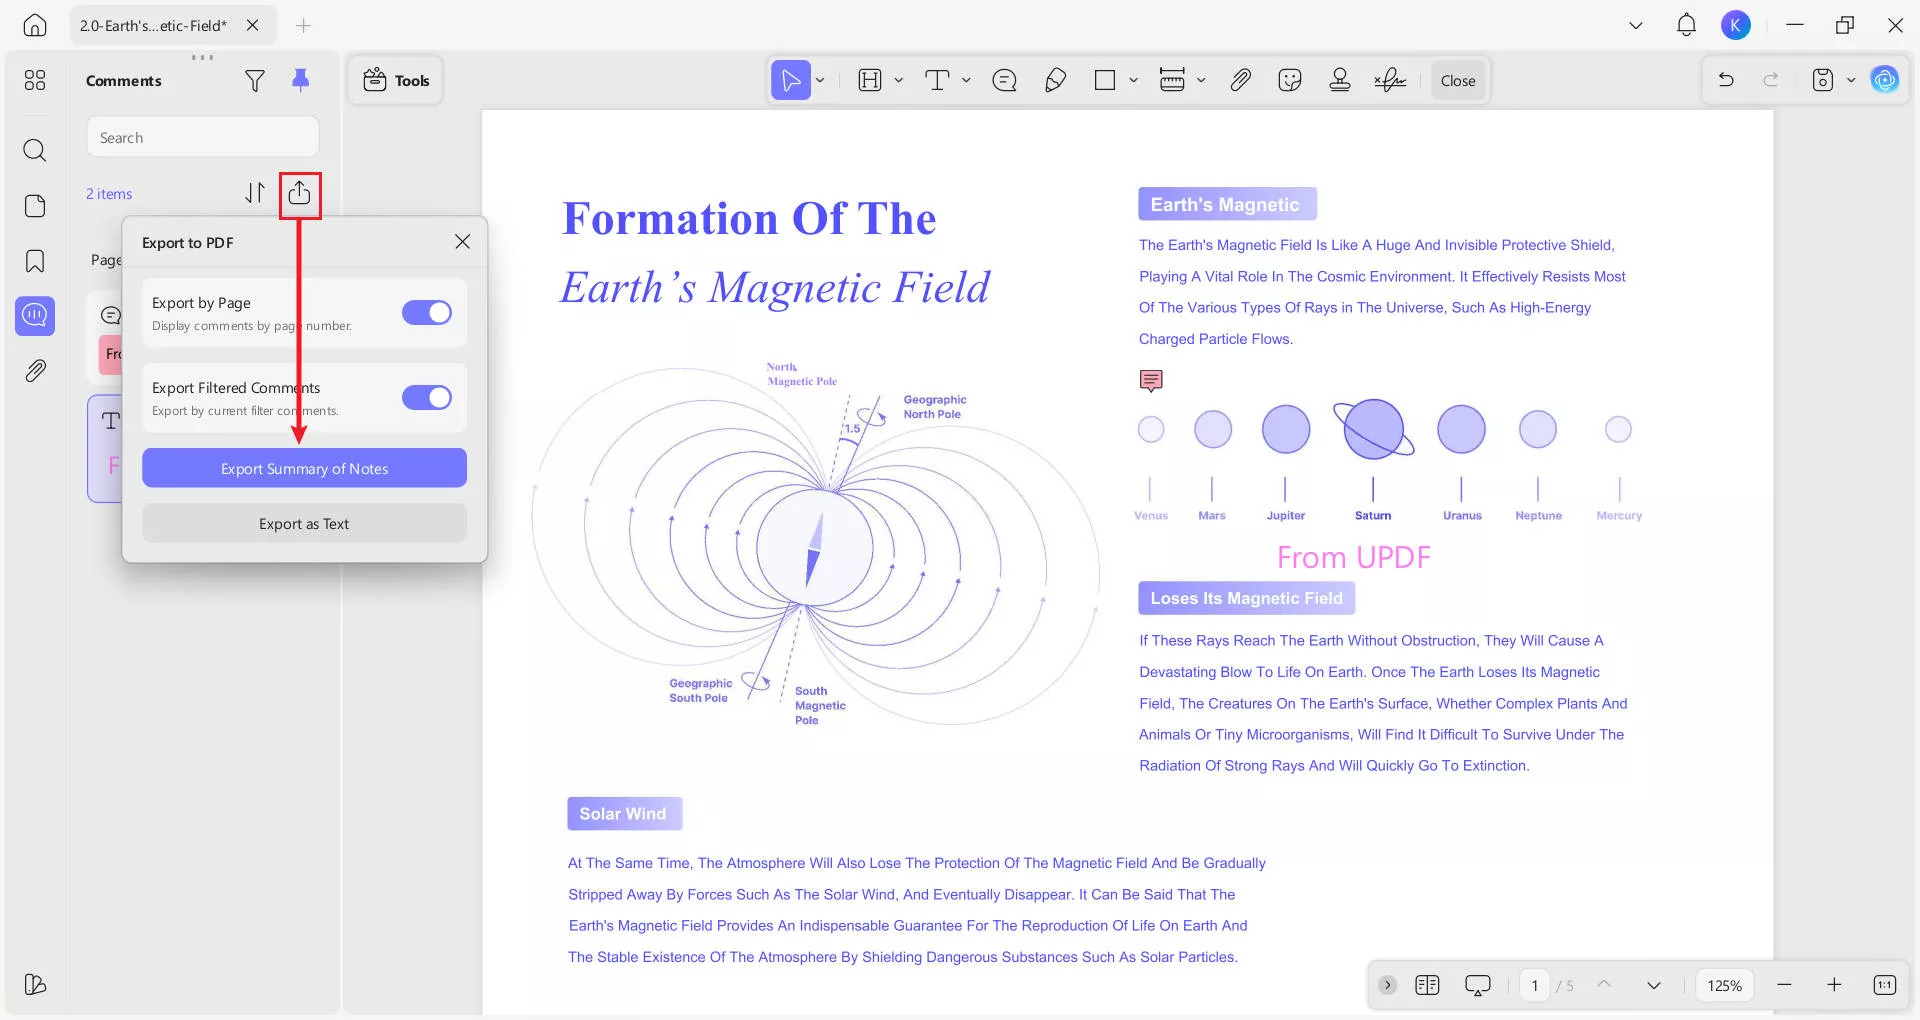Viewport: 1920px width, 1020px height.
Task: Click the export comments share icon
Action: 299,193
